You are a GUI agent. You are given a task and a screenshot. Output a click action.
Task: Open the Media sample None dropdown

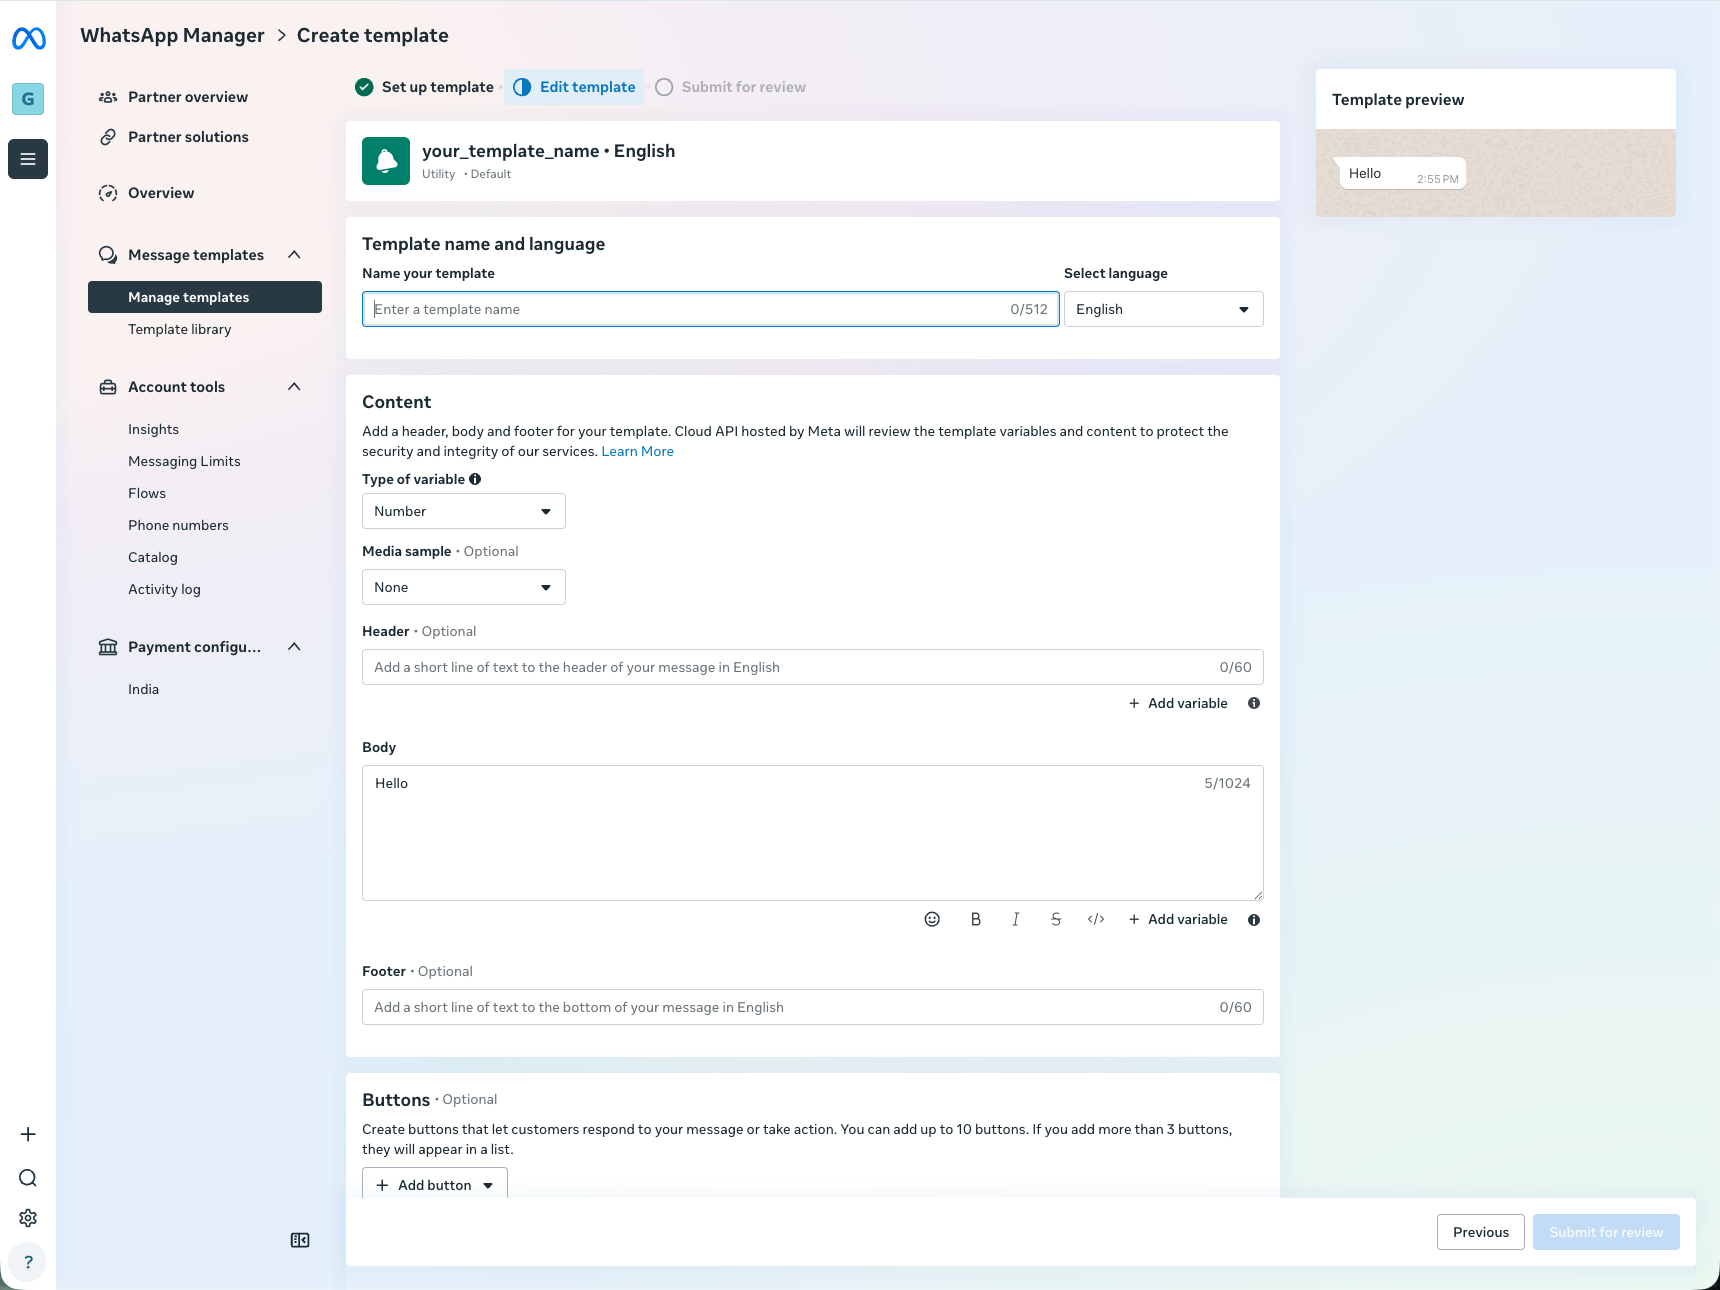point(463,587)
